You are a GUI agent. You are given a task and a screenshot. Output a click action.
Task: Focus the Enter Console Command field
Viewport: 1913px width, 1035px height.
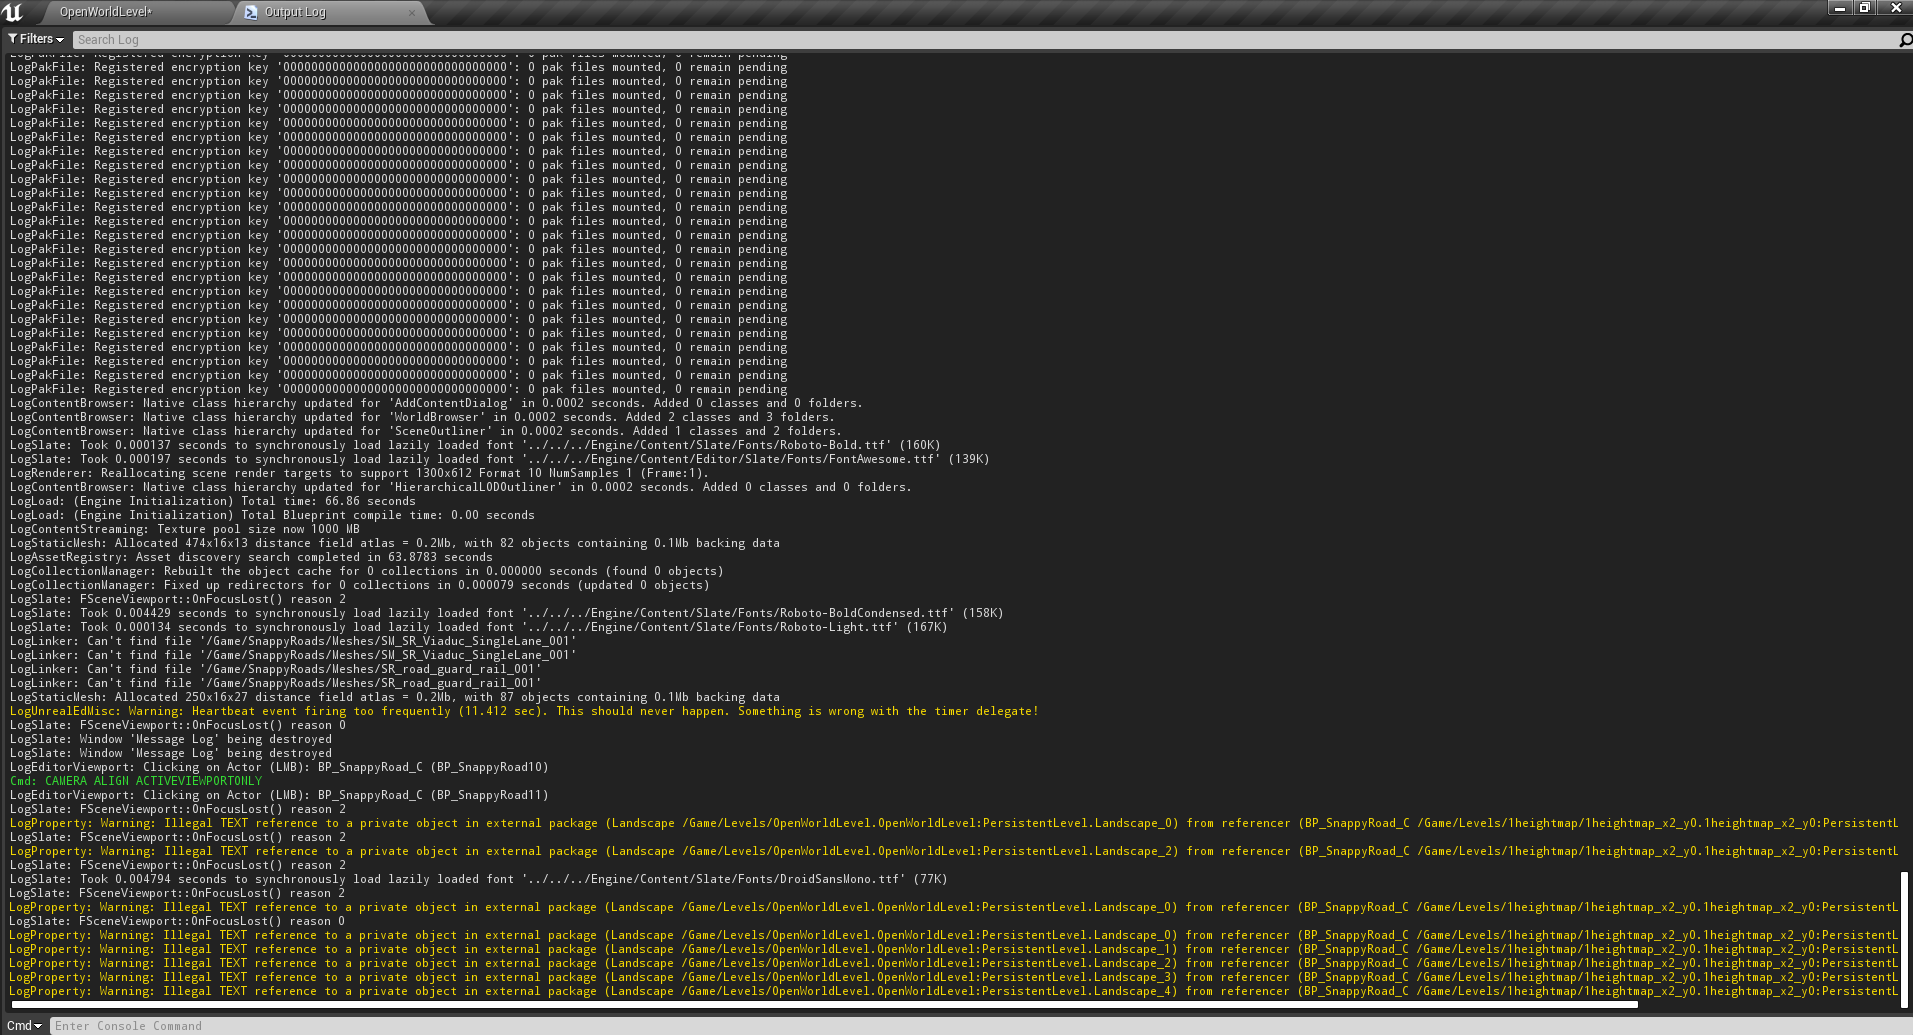pyautogui.click(x=980, y=1025)
